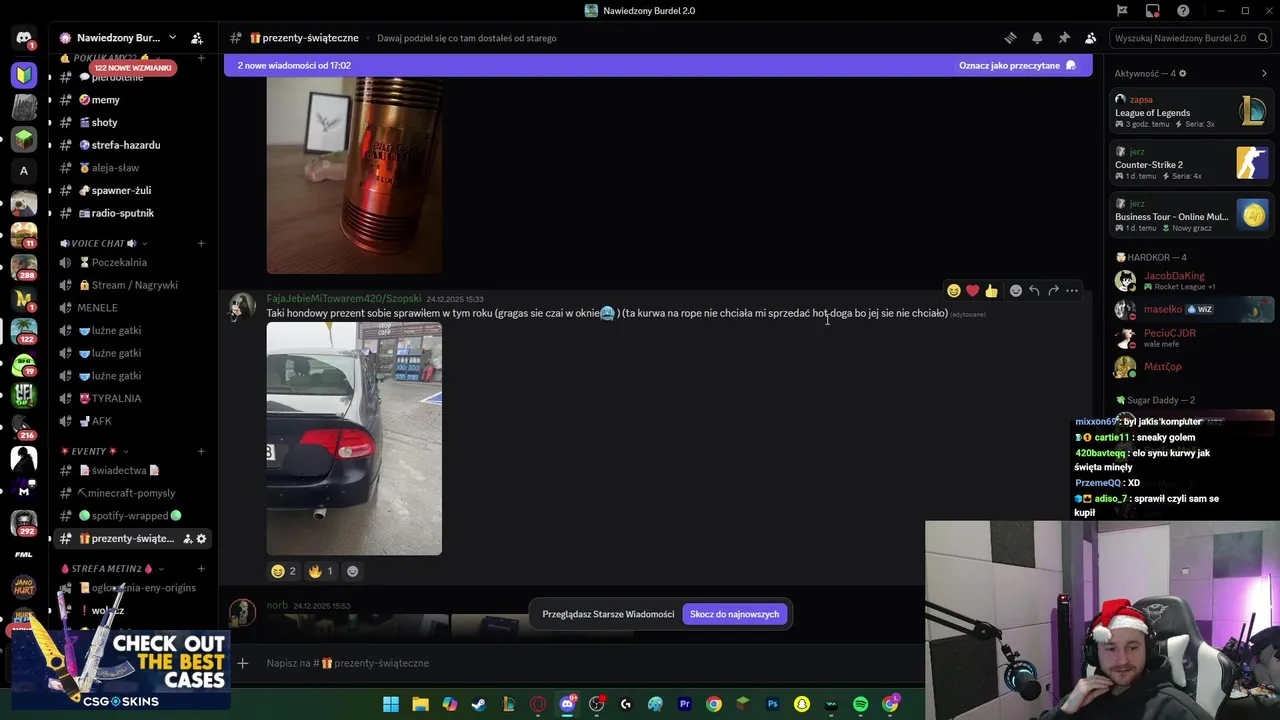Create a channel in VOICE CHAT category
1280x720 pixels.
click(201, 243)
